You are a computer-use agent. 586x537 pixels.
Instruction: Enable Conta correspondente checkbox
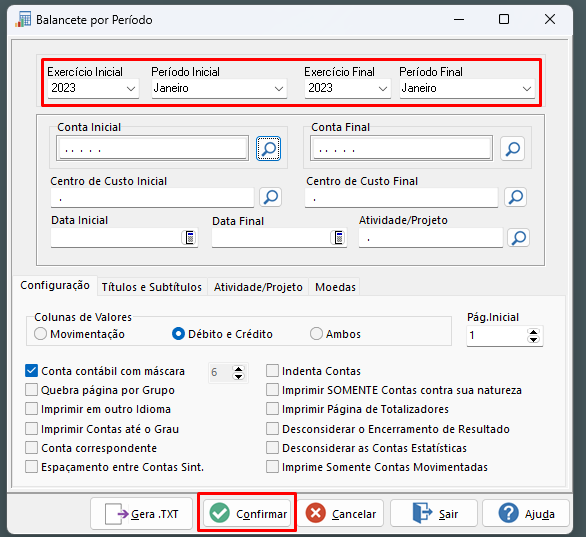click(x=31, y=448)
